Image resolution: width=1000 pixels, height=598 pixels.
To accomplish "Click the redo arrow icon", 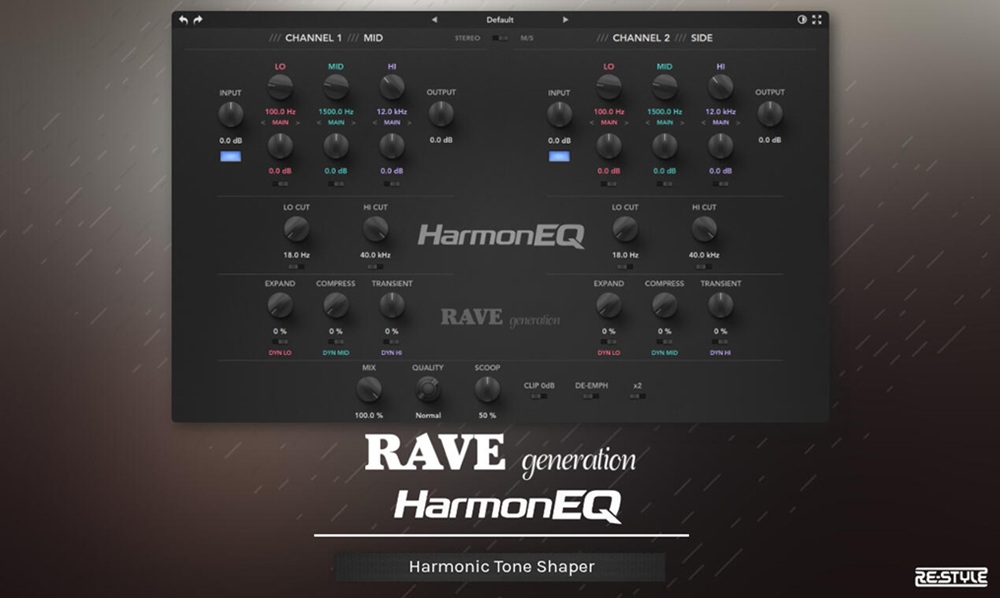I will (198, 18).
